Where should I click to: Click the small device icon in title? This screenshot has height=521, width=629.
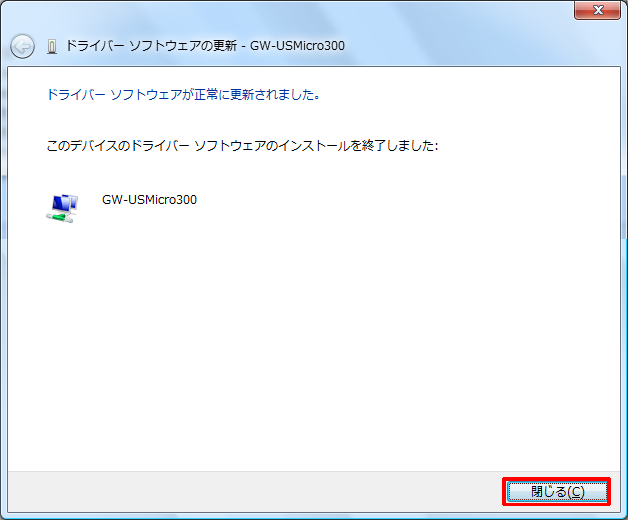click(x=52, y=47)
